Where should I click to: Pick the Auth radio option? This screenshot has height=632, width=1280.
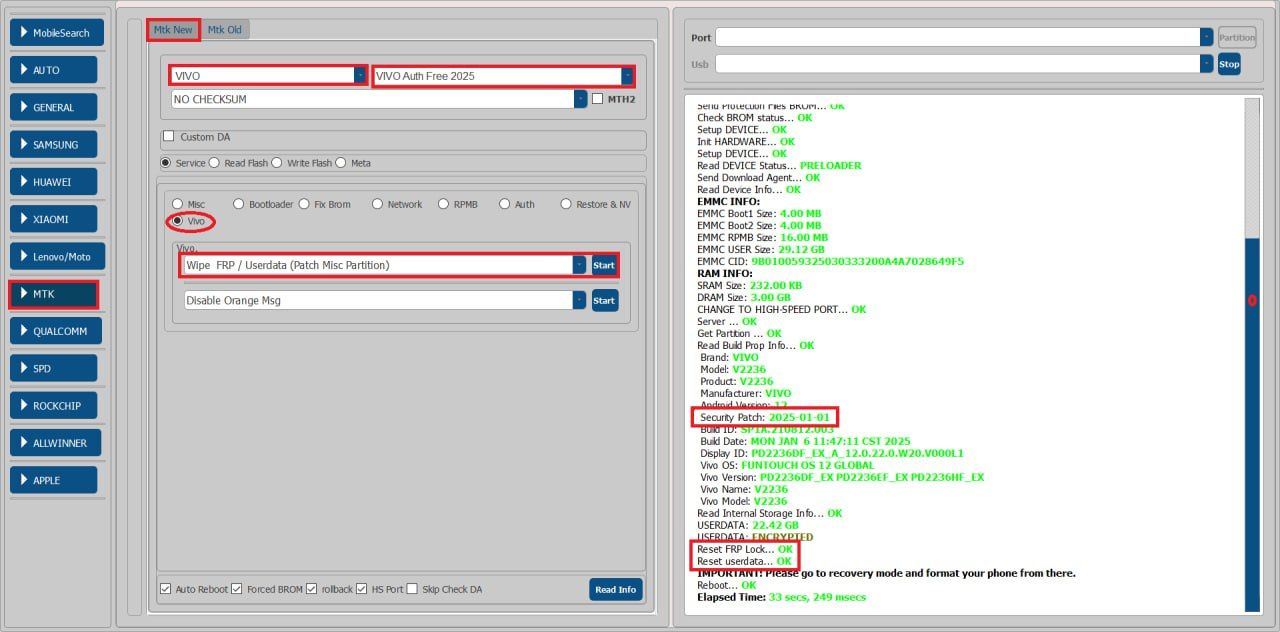coord(504,204)
